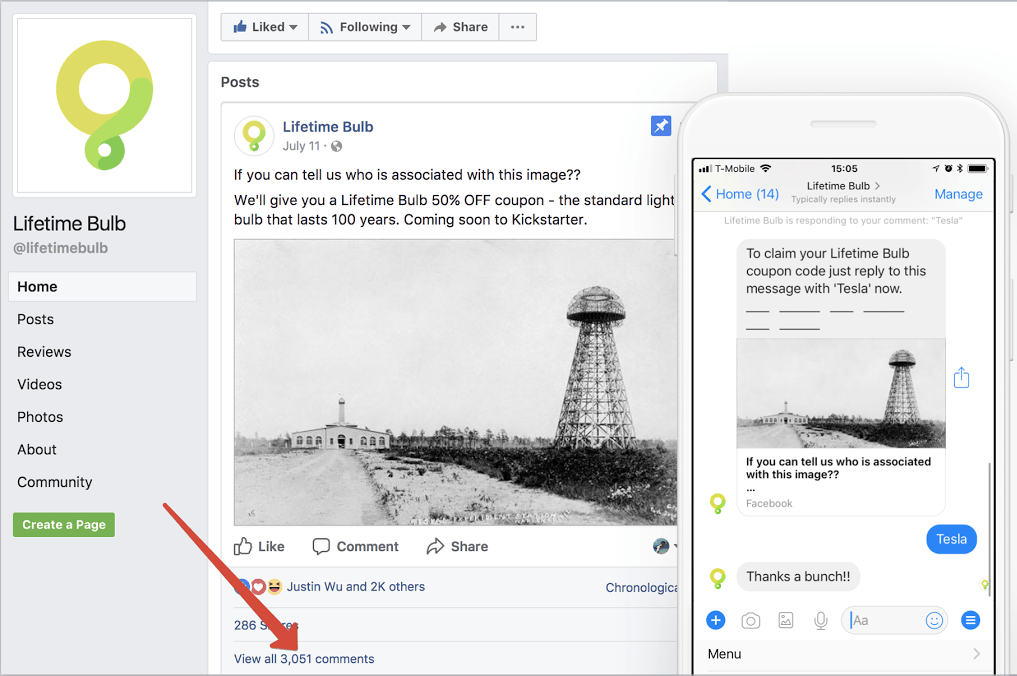
Task: Tap the microphone icon in Messenger
Action: tap(820, 621)
